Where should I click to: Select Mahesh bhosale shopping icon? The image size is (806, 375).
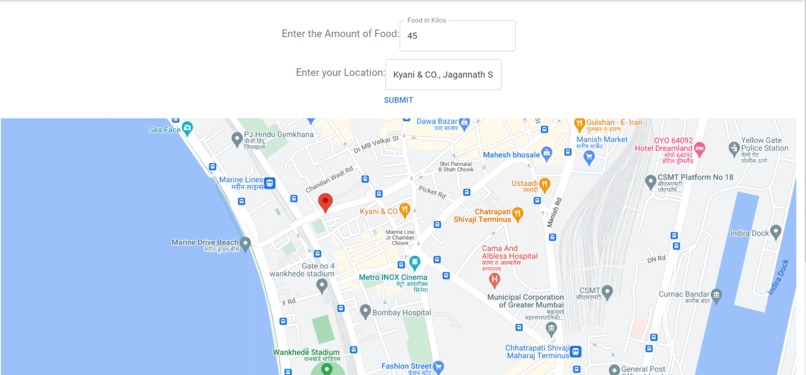click(547, 153)
